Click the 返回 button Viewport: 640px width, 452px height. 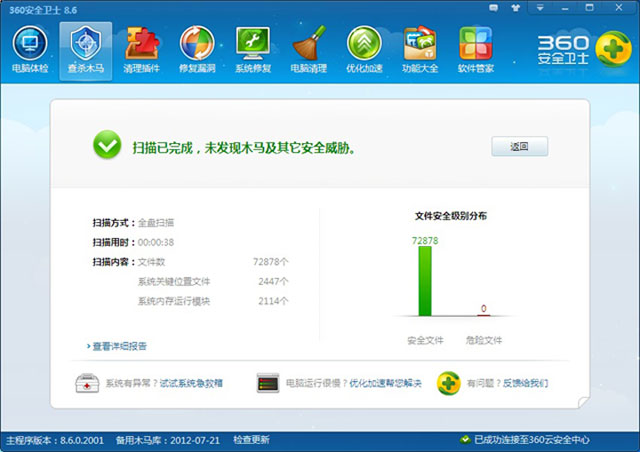519,146
